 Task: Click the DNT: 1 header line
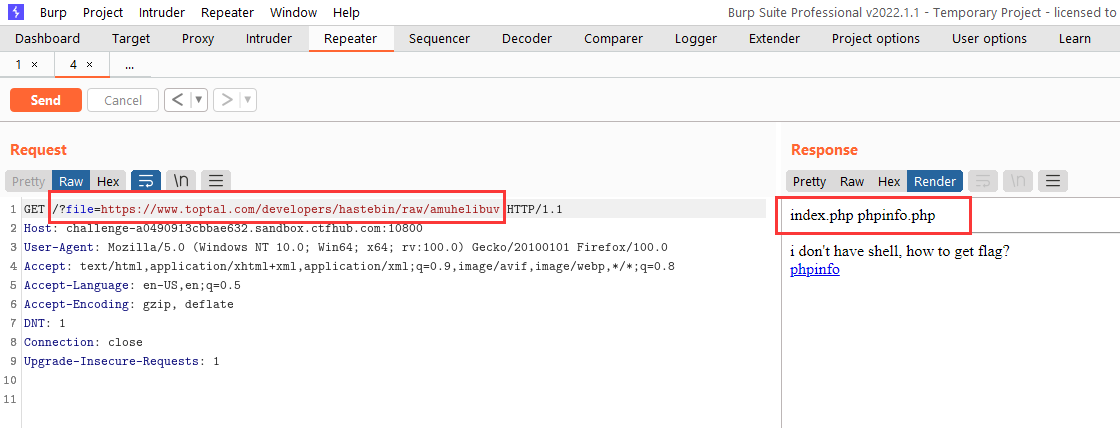(44, 323)
